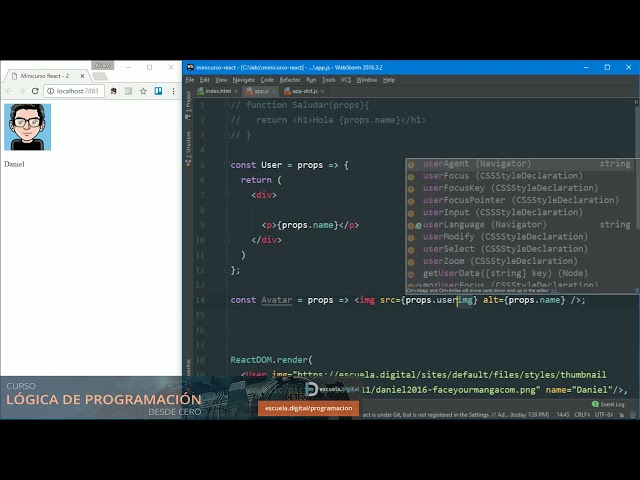Open the Structure tool window sidebar button

(188, 148)
